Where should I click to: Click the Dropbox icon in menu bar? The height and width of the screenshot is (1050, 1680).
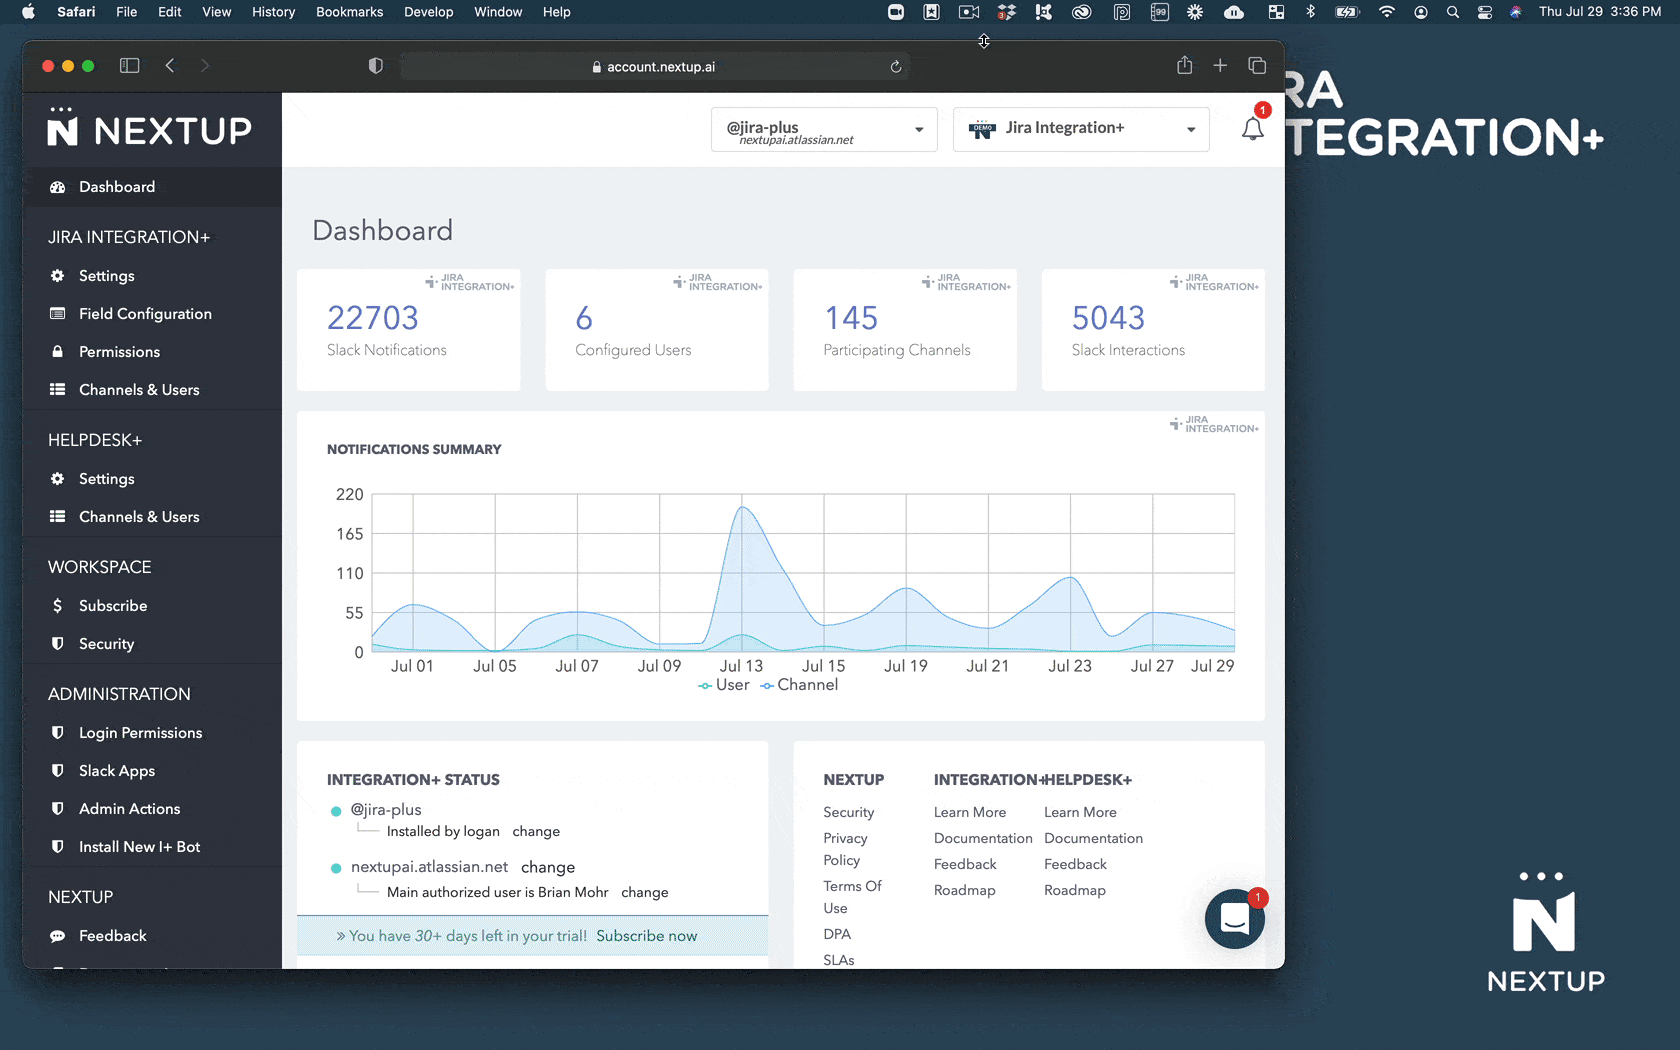click(x=1007, y=12)
